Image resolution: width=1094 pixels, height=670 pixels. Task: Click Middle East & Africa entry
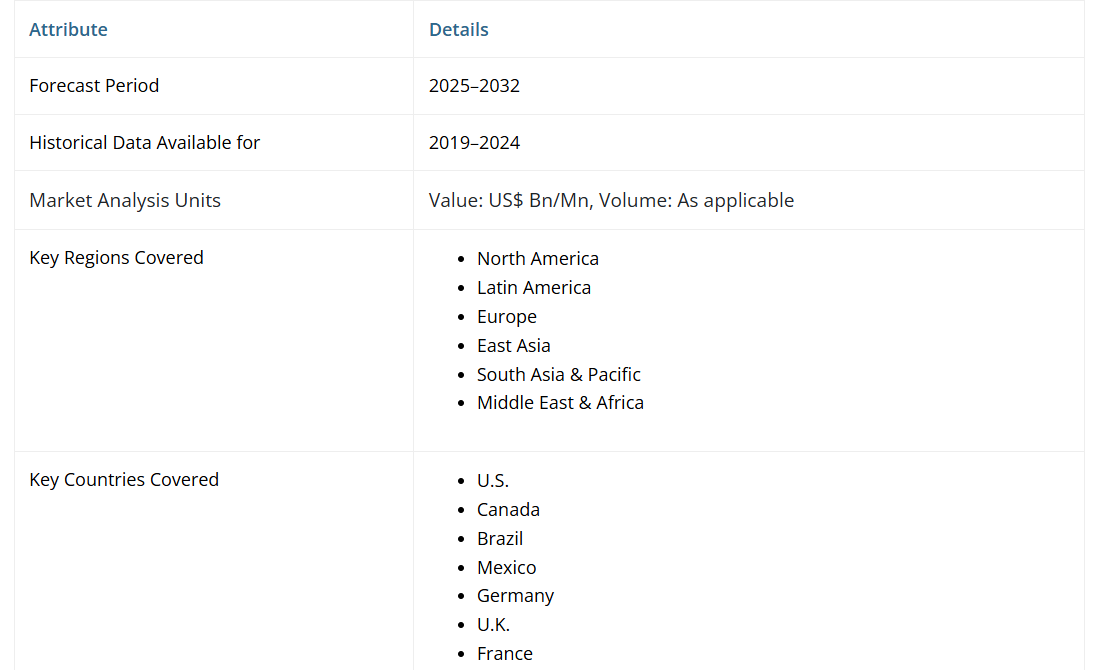560,403
